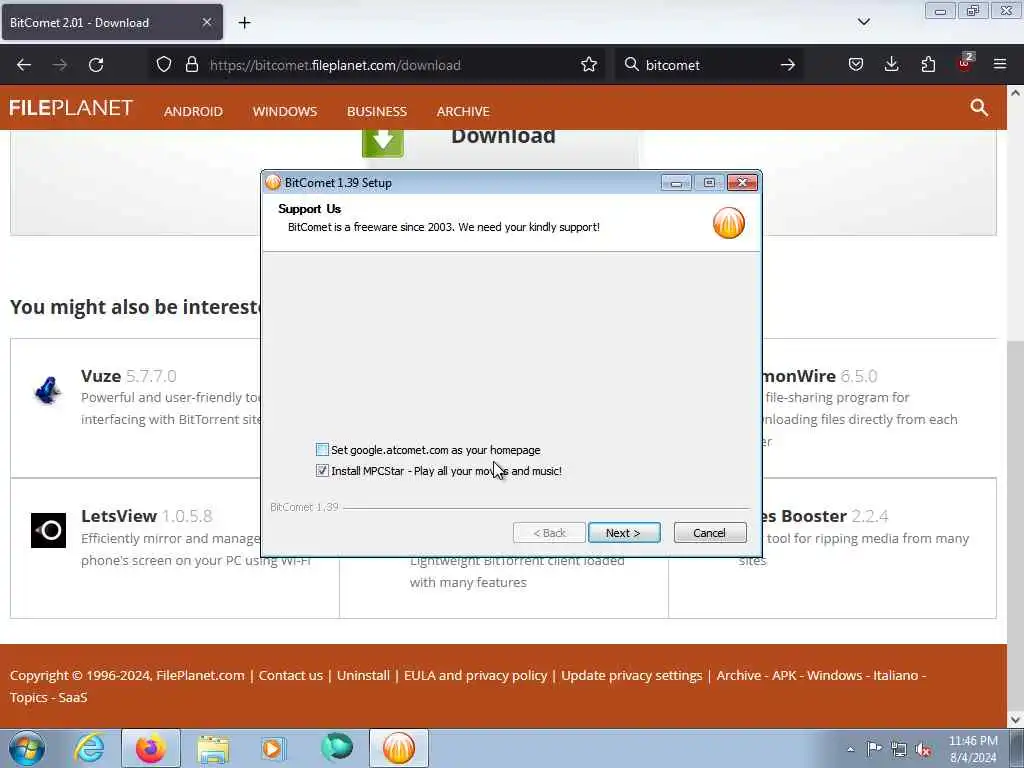Click the green Download arrow icon

coord(383,142)
